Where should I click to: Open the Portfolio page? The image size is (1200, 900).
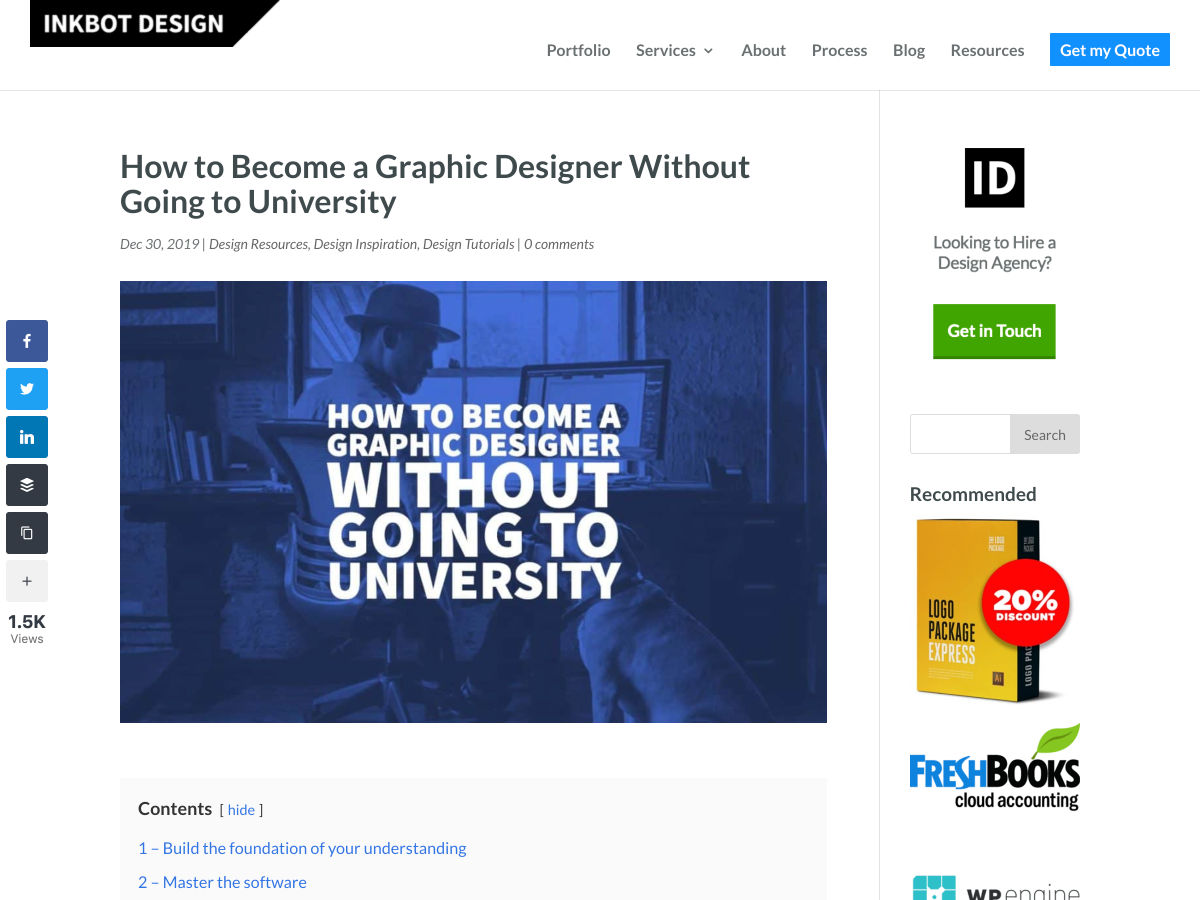point(578,50)
